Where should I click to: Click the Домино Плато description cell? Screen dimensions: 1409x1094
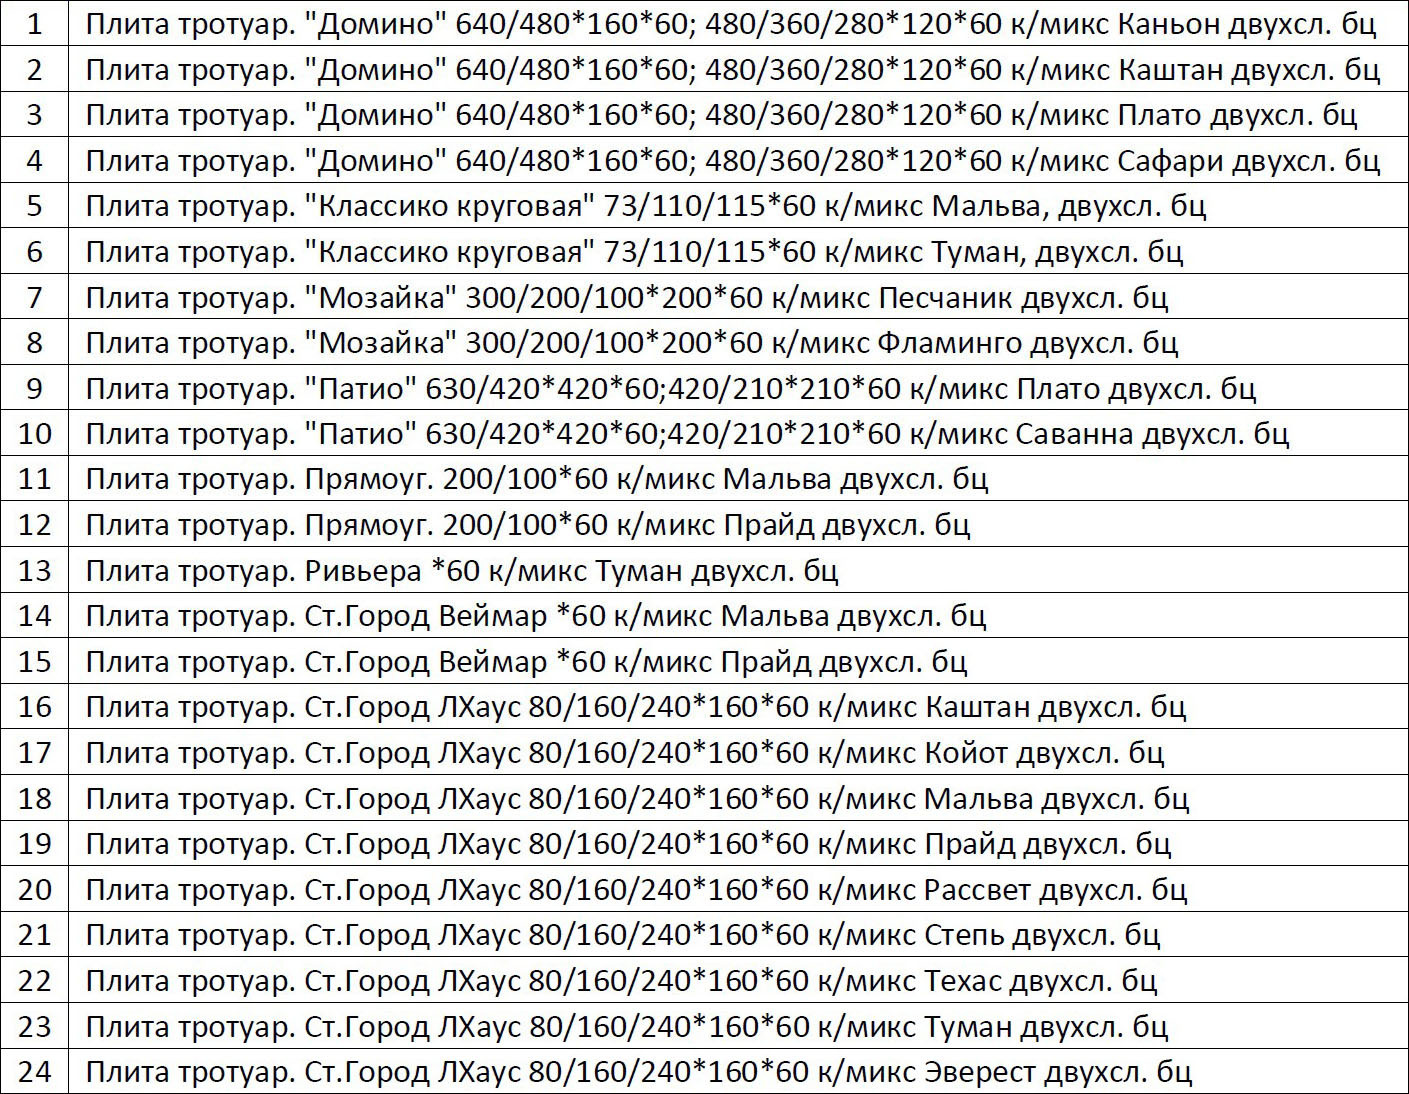[x=738, y=114]
